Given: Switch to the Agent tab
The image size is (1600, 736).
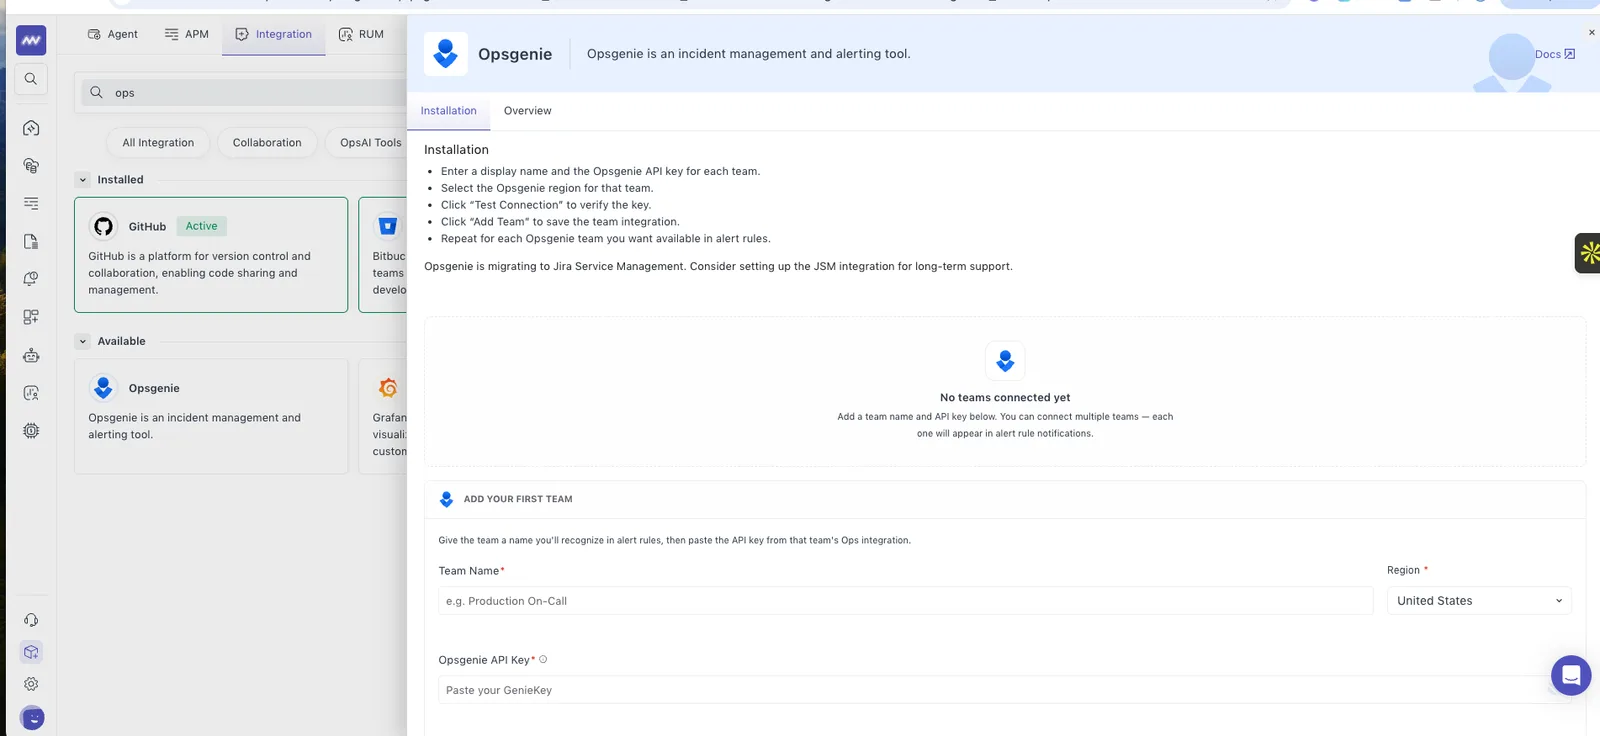Looking at the screenshot, I should tap(112, 34).
